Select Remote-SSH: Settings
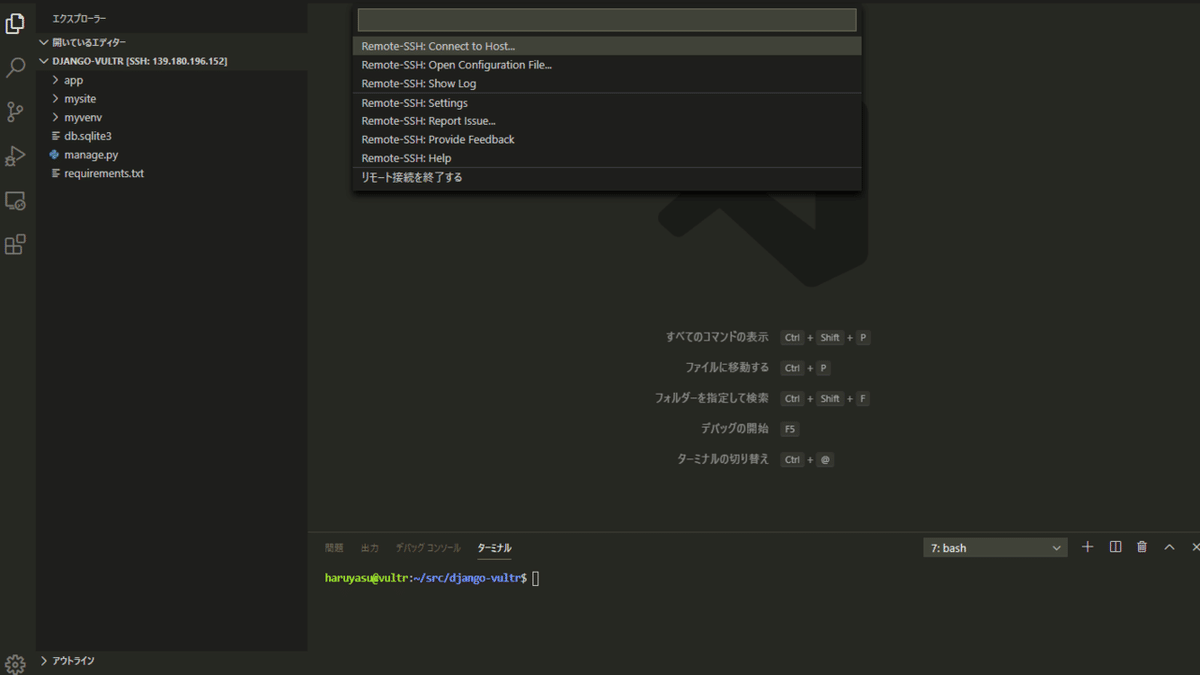This screenshot has width=1200, height=675. 607,103
